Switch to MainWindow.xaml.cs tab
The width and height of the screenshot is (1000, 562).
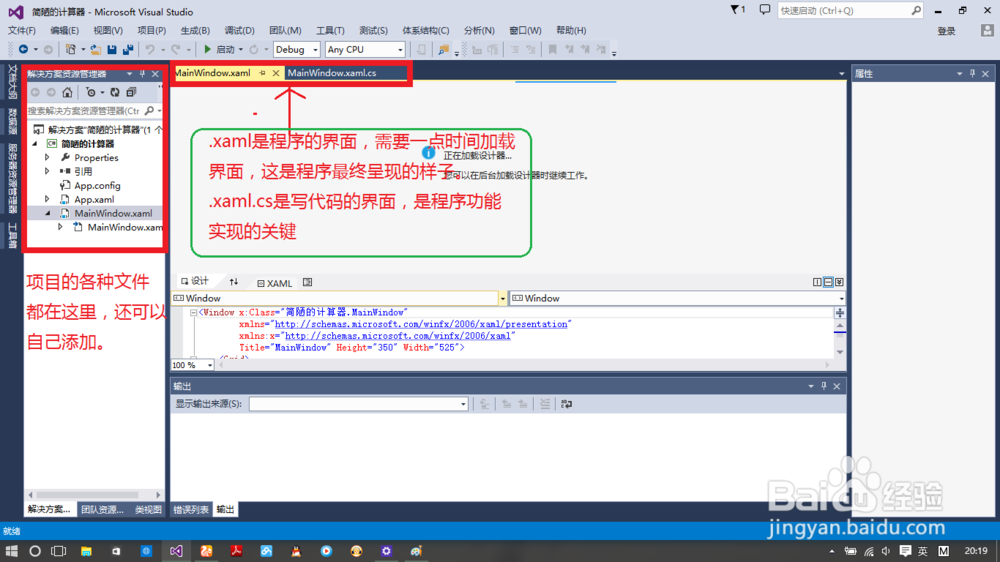[332, 73]
